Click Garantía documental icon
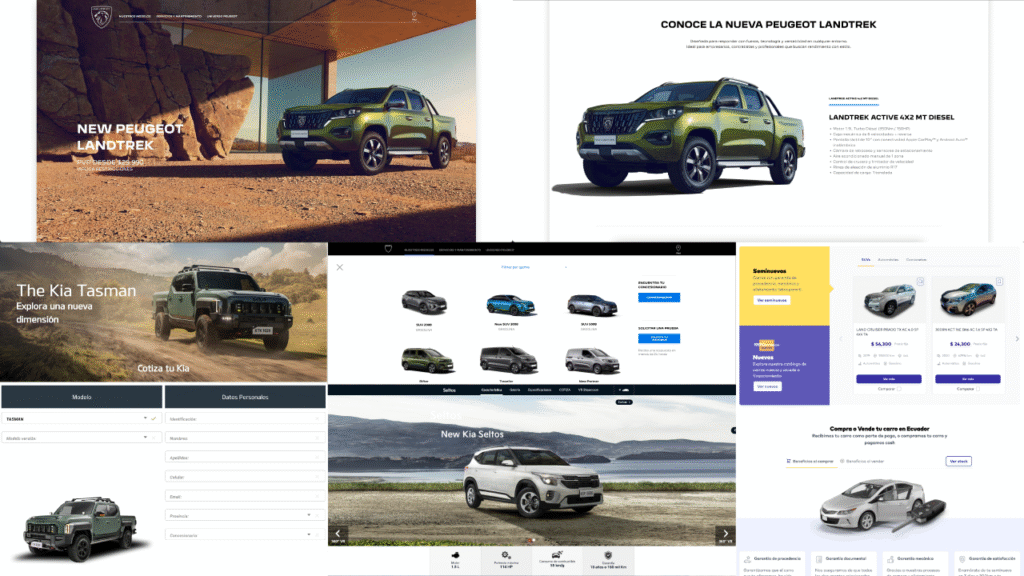Image resolution: width=1024 pixels, height=576 pixels. pos(819,559)
